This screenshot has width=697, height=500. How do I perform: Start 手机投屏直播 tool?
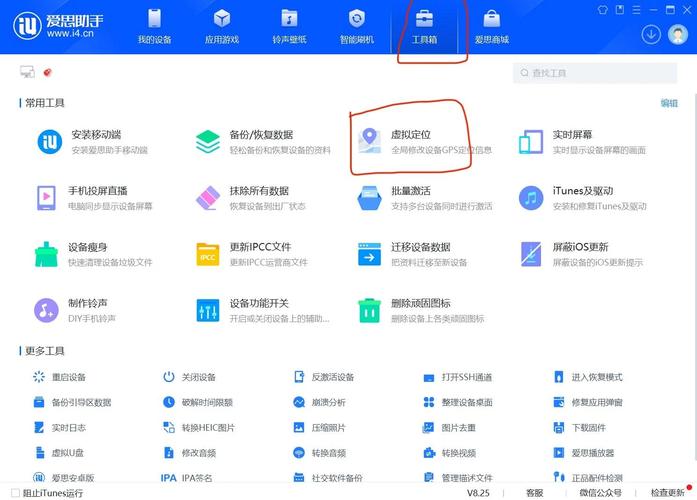click(94, 198)
